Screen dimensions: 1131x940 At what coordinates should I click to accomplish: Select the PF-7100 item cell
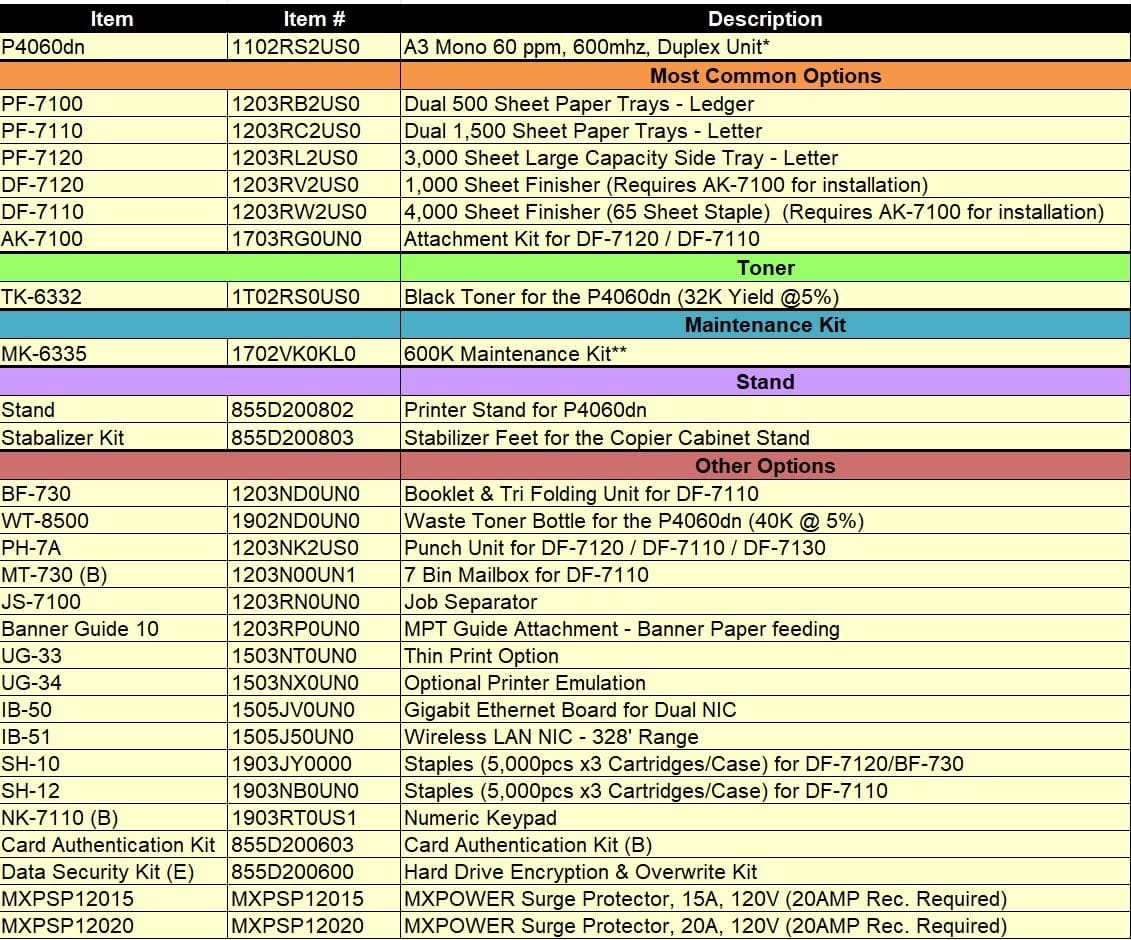point(43,104)
